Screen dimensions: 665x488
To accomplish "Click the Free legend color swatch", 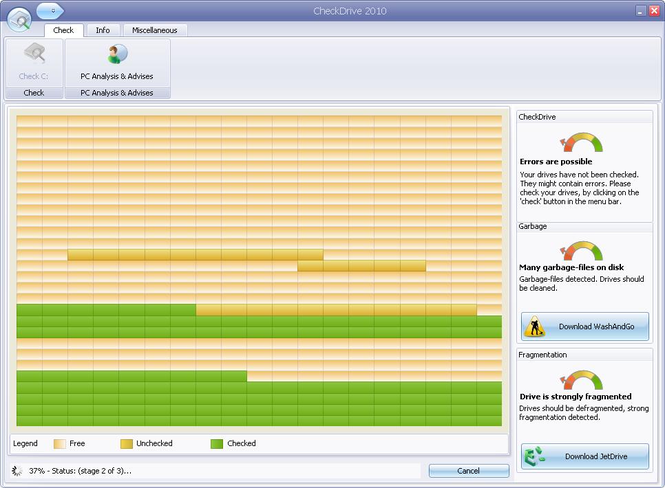I will tap(59, 443).
